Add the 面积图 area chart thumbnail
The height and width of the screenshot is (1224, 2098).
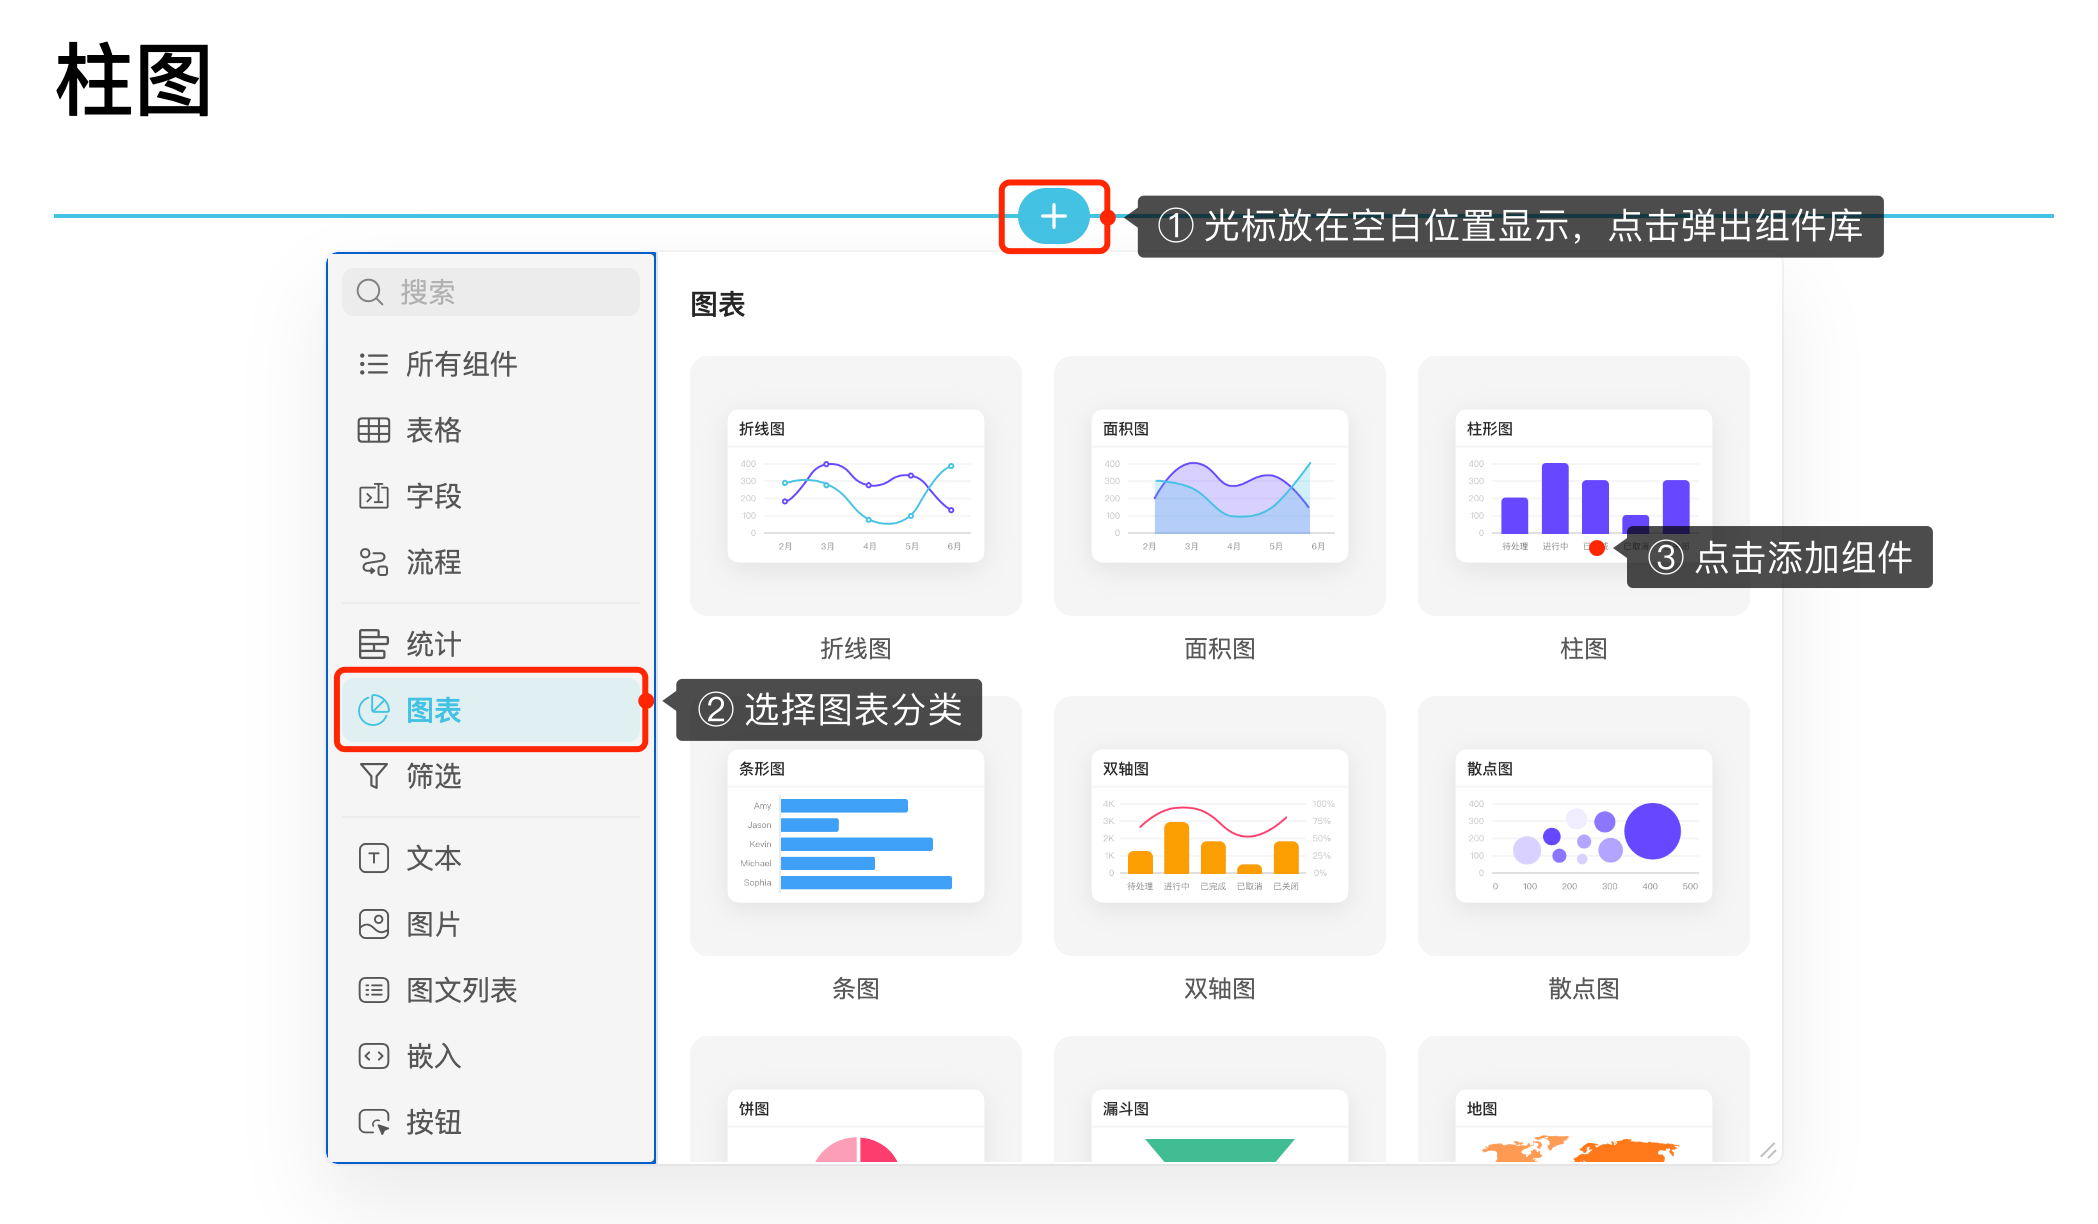1220,486
